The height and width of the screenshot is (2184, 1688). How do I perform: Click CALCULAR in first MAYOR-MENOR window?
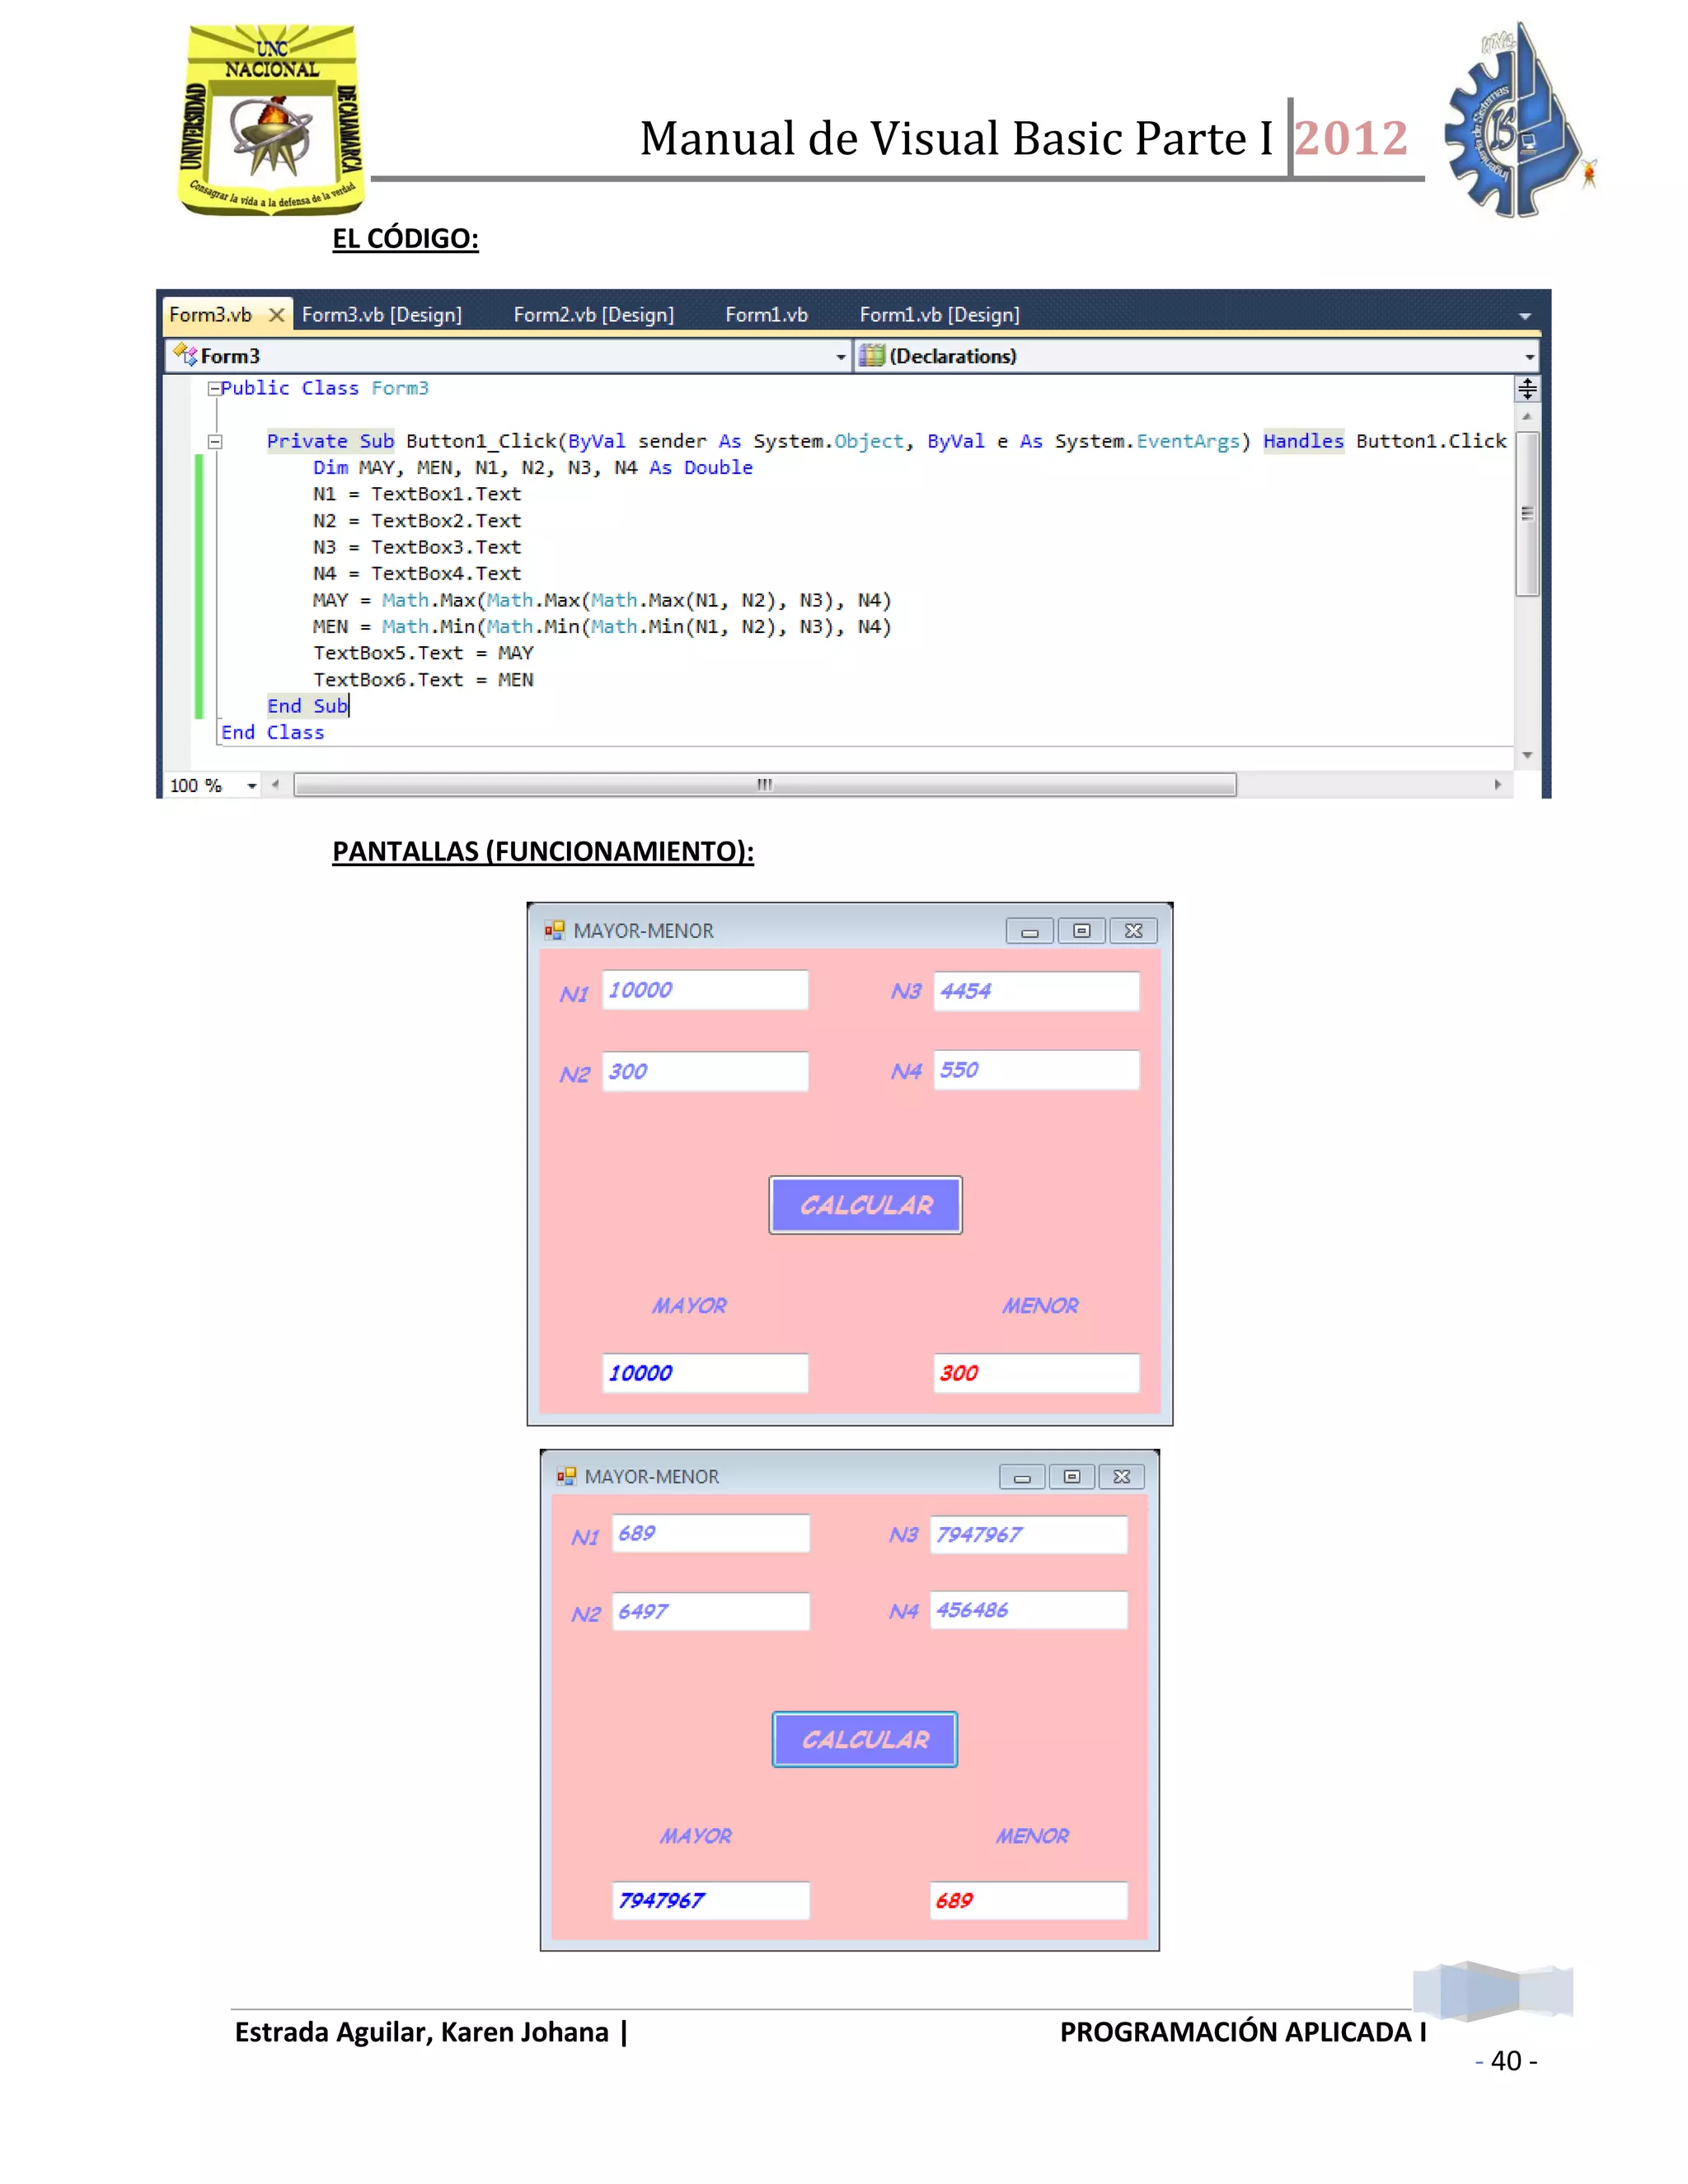tap(866, 1205)
